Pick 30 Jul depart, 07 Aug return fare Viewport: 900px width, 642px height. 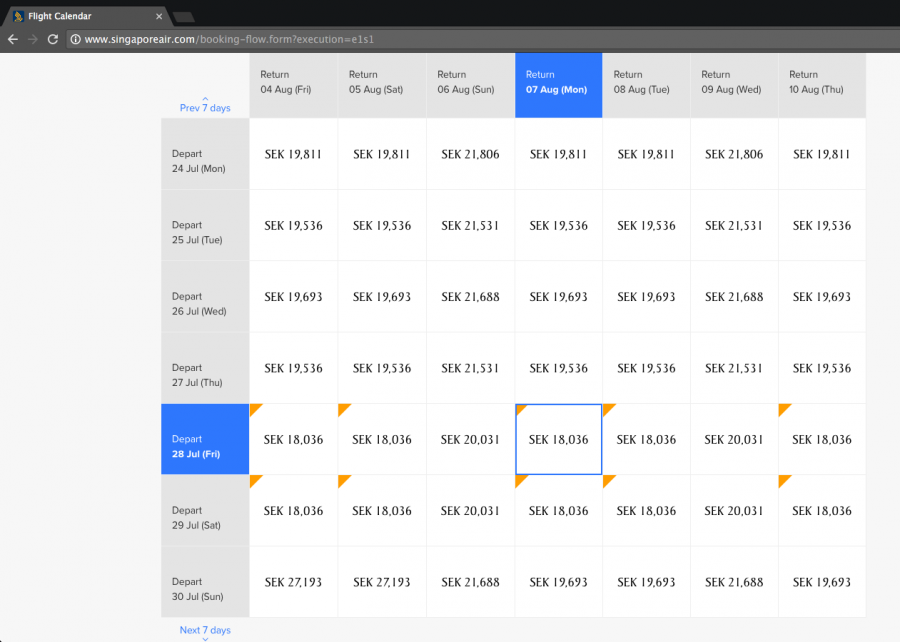pos(558,582)
